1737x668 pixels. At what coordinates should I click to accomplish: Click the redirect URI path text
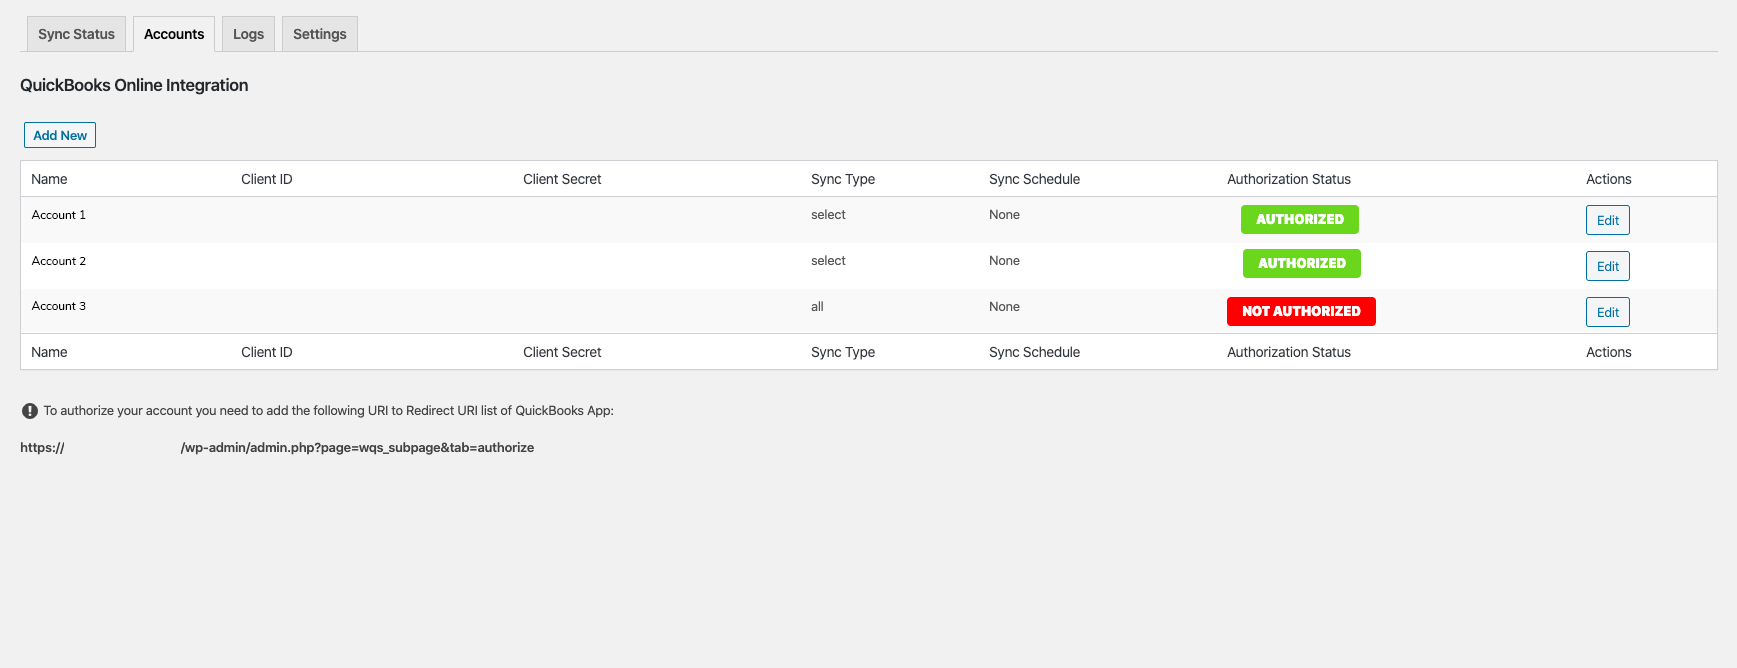tap(357, 448)
